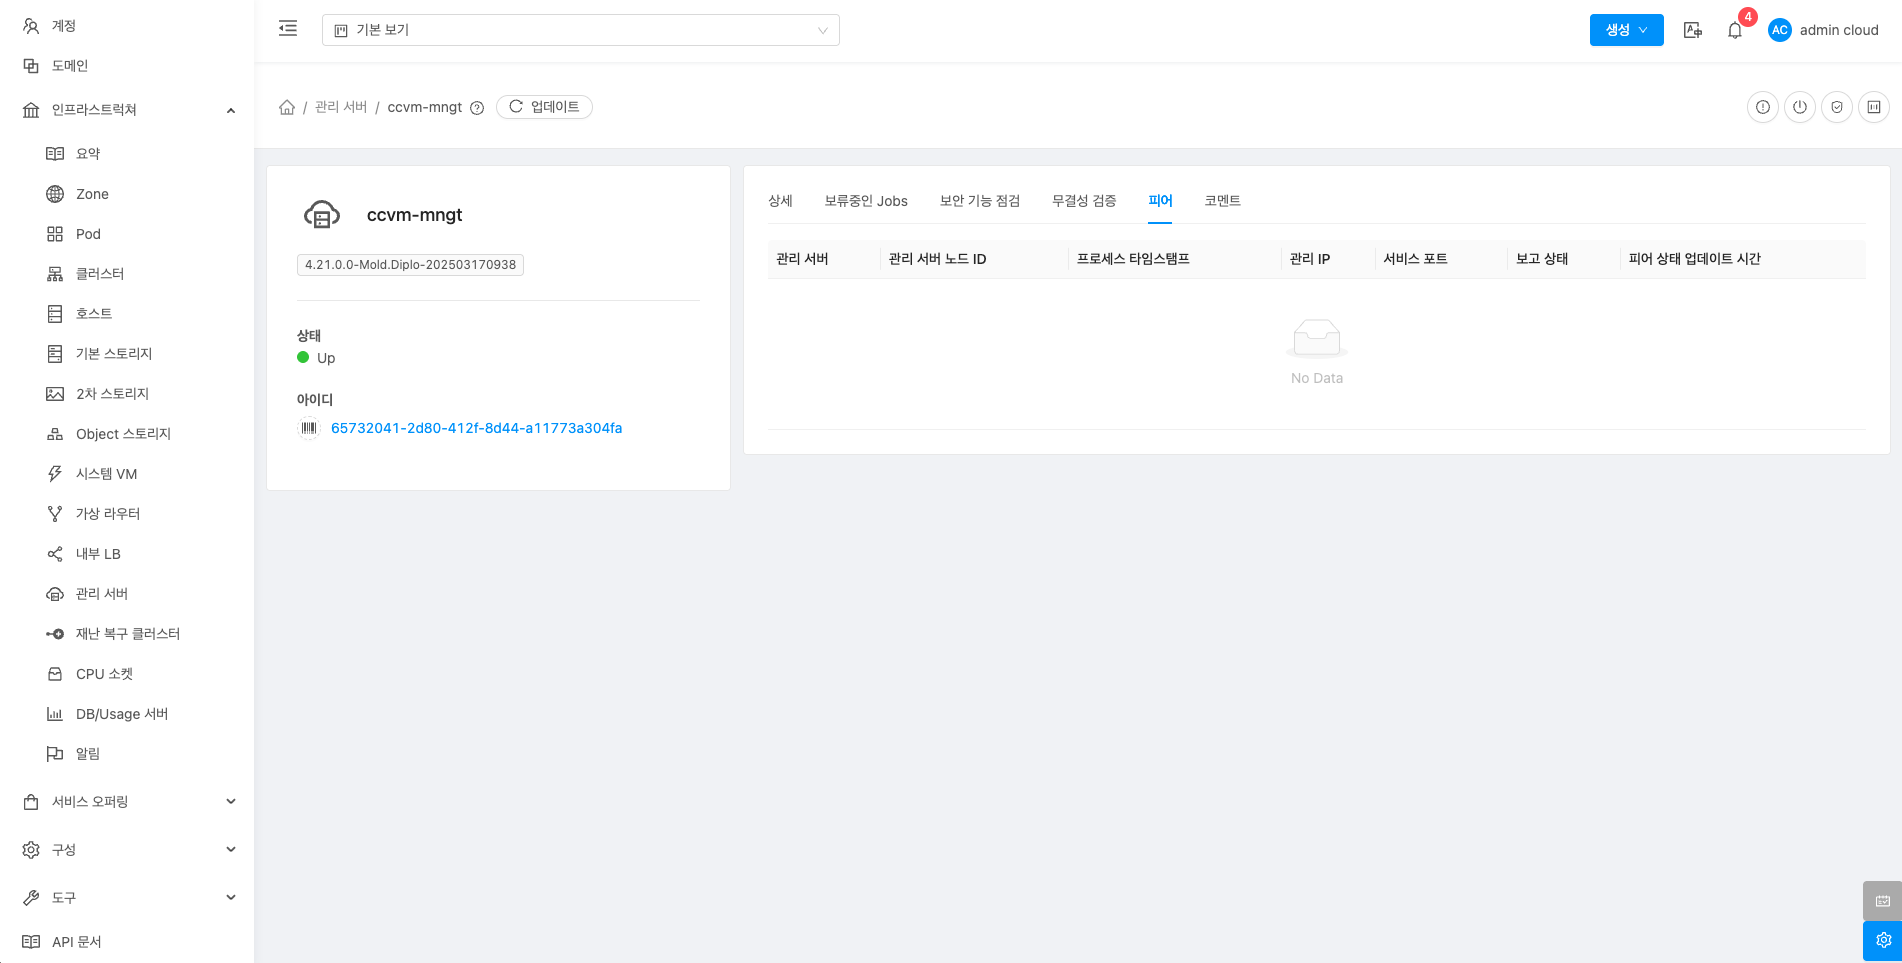
Task: Open the blue settings gear button
Action: coord(1882,940)
